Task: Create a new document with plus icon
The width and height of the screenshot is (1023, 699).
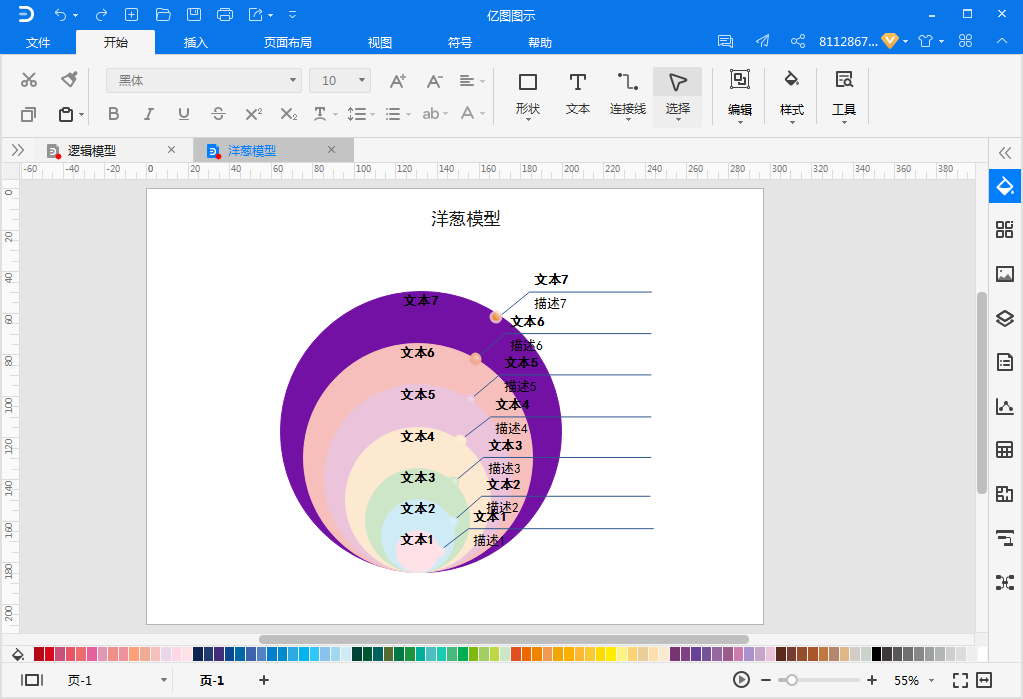Action: tap(131, 14)
